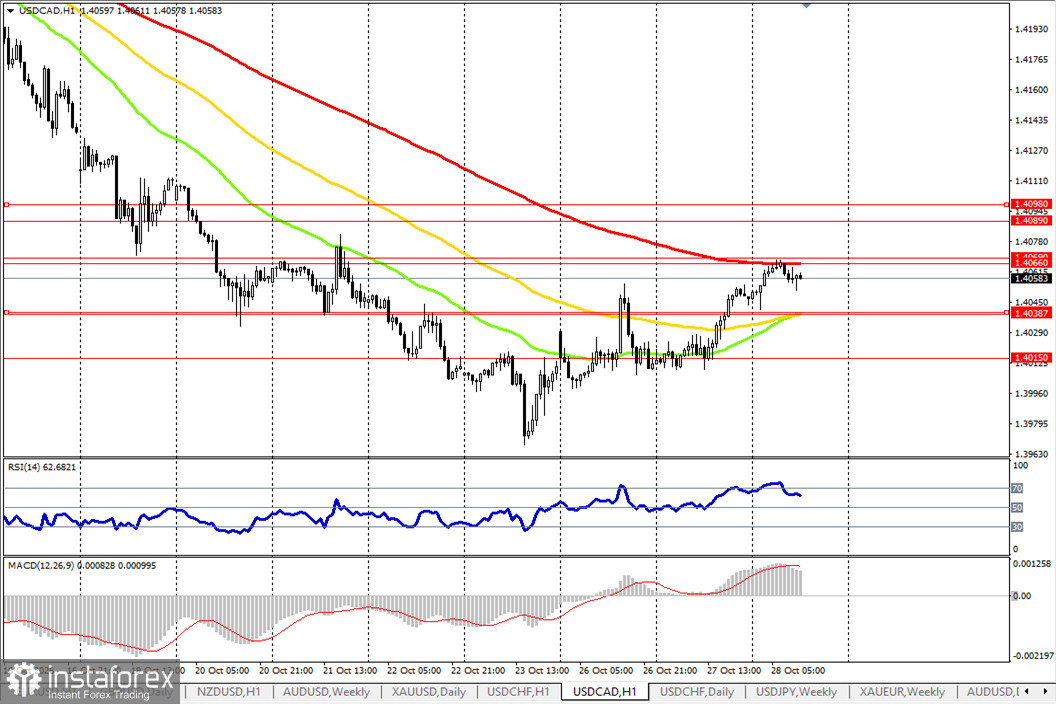Image resolution: width=1056 pixels, height=704 pixels.
Task: Open the XAUUSD,Daily chart tab
Action: click(x=428, y=692)
